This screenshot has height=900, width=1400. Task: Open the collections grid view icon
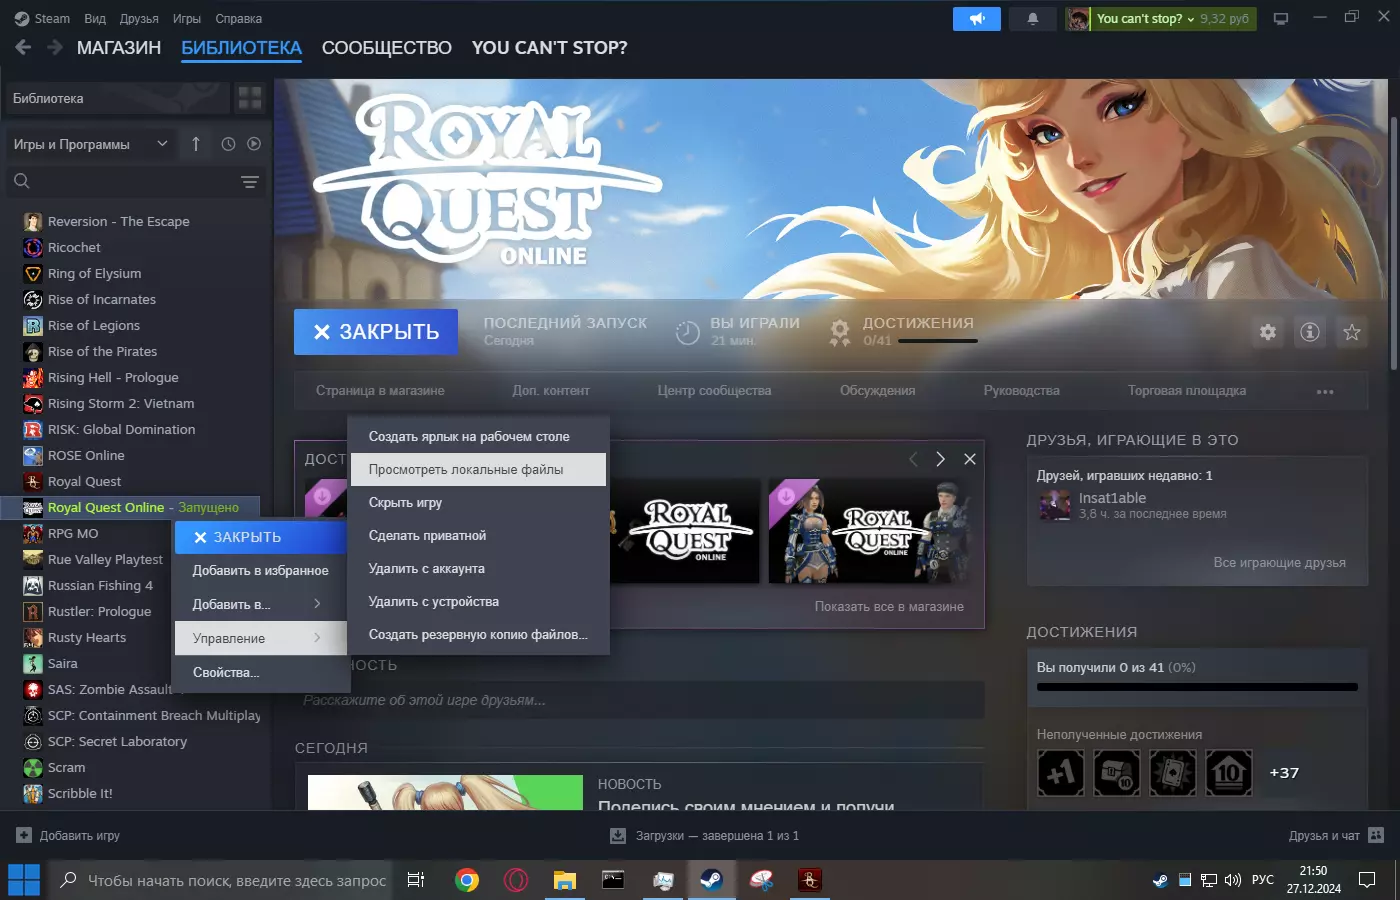click(x=250, y=98)
